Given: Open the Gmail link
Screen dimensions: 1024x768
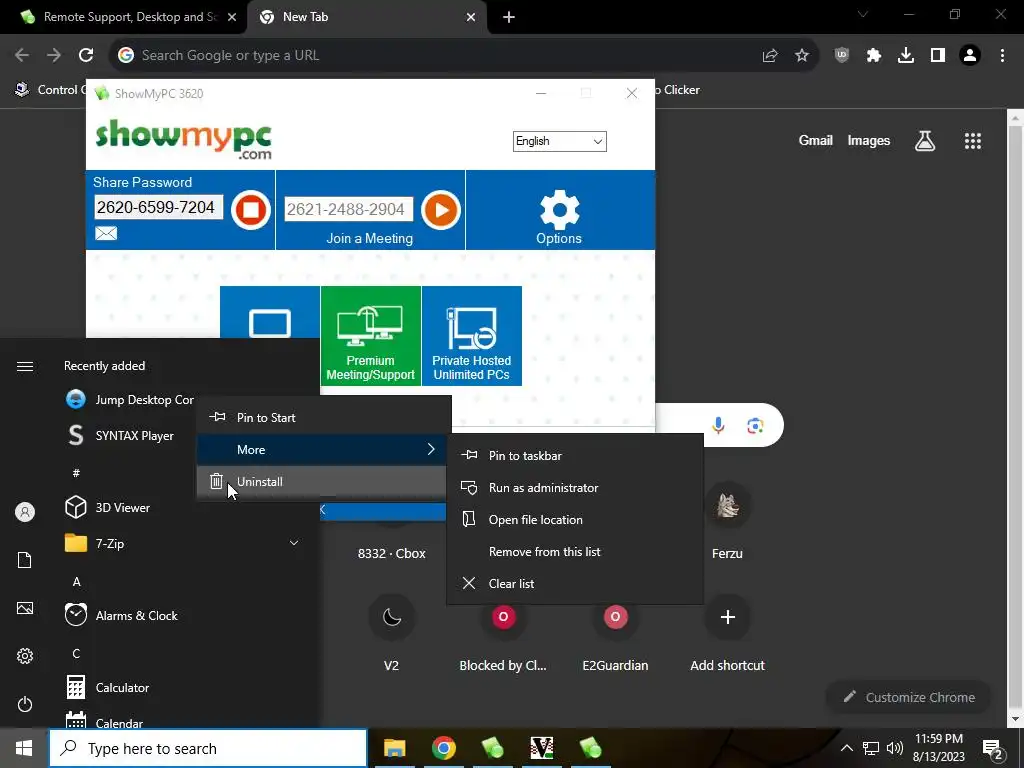Looking at the screenshot, I should click(x=816, y=140).
